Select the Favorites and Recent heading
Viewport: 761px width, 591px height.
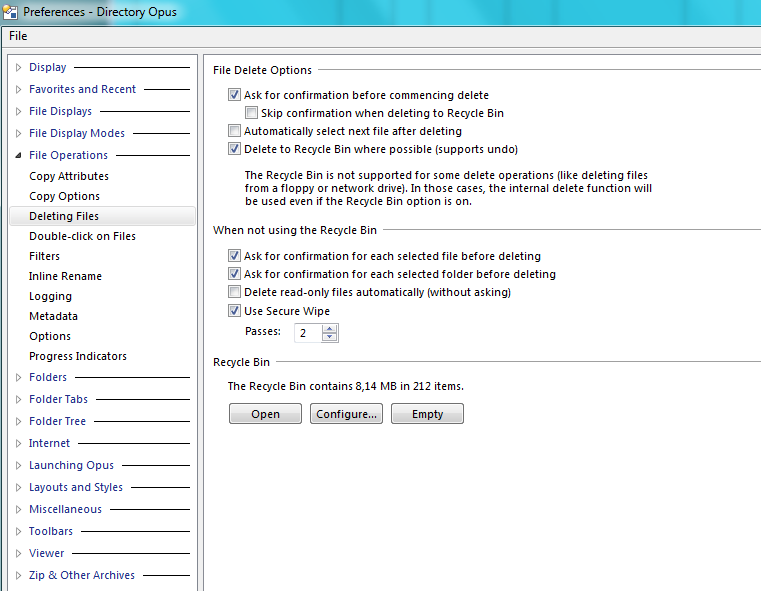(83, 89)
